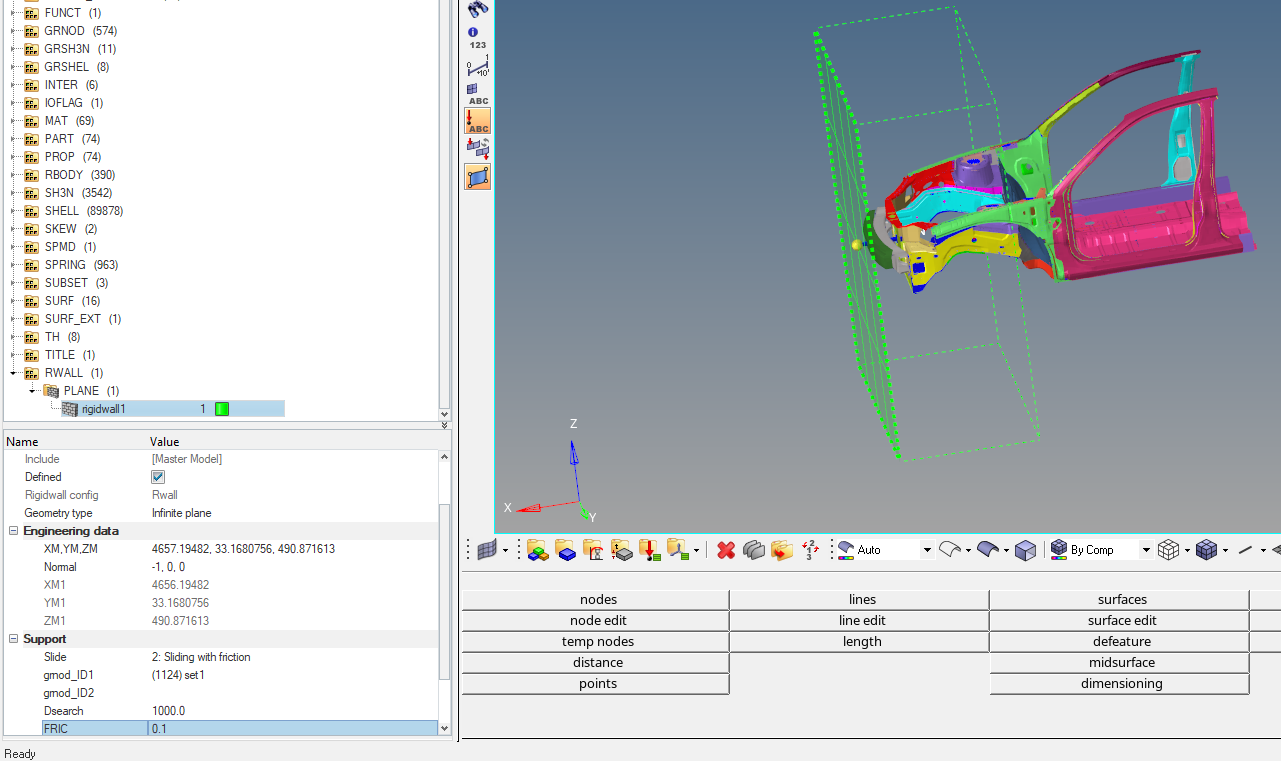Open the distance measurement ruler tool
This screenshot has height=761, width=1281.
coord(477,67)
